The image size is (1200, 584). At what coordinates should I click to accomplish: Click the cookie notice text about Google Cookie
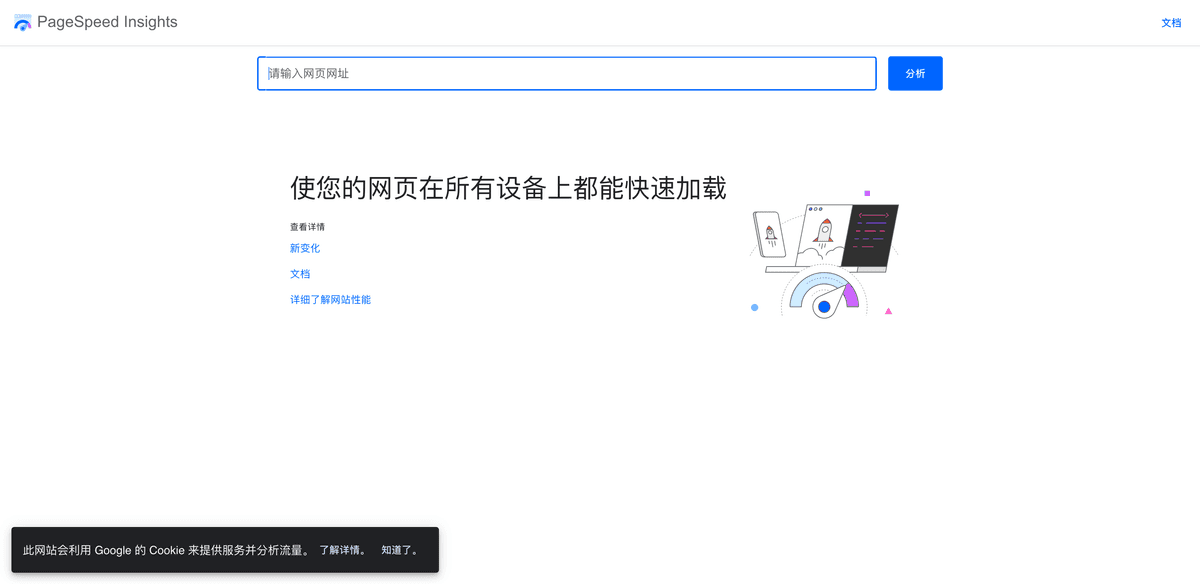166,550
